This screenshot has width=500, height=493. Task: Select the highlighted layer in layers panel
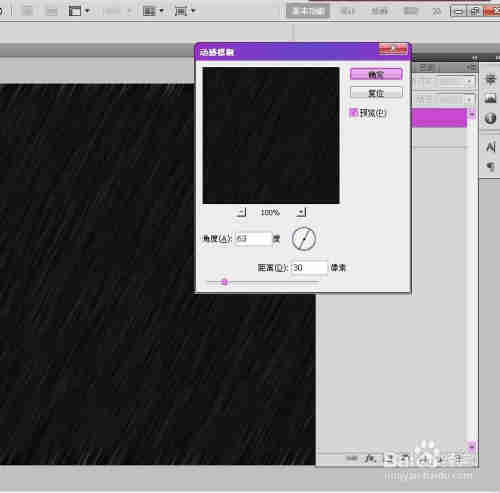[x=439, y=117]
